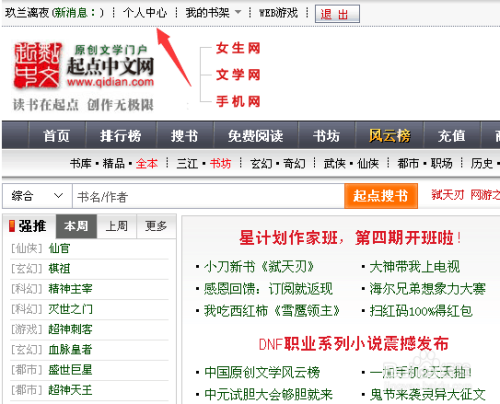Open 奇幻 category link
The width and height of the screenshot is (500, 404).
(x=294, y=164)
